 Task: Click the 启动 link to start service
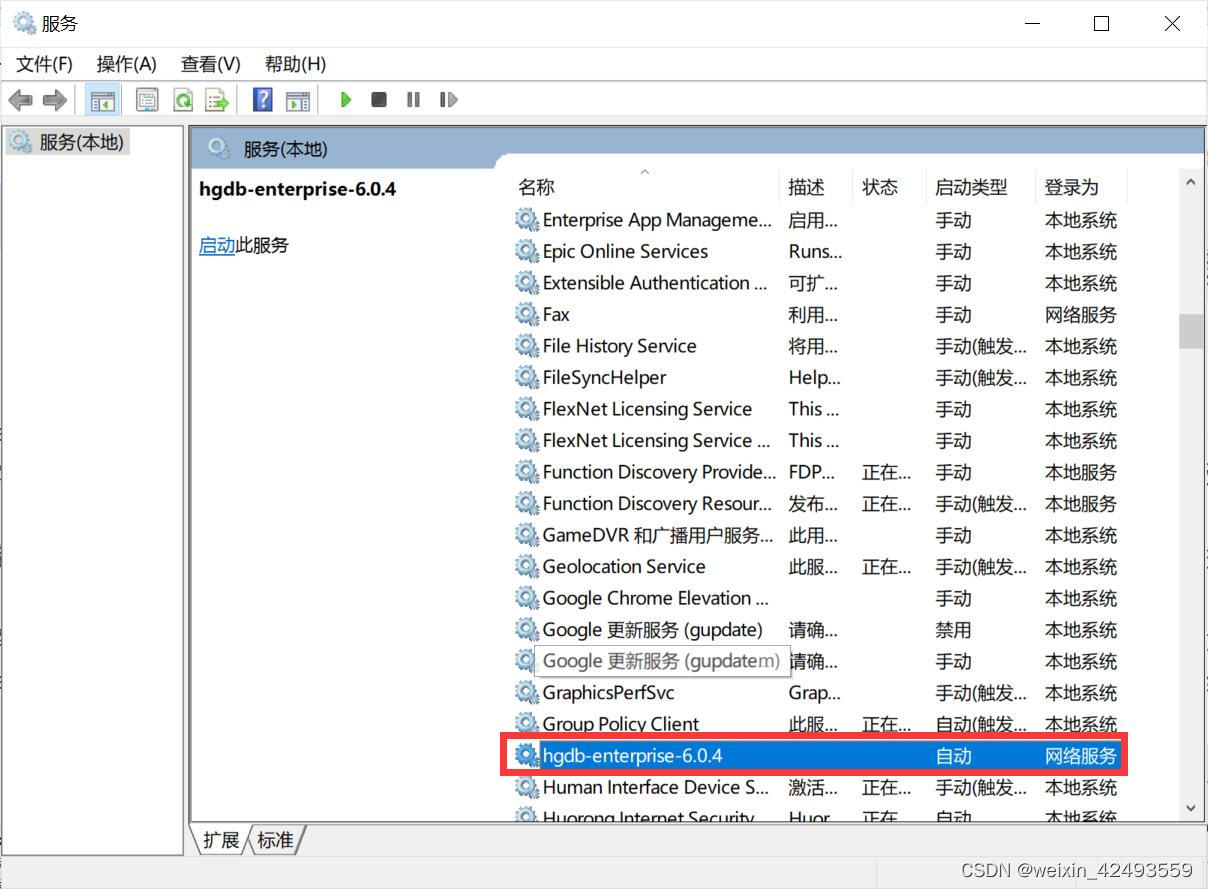pos(216,245)
